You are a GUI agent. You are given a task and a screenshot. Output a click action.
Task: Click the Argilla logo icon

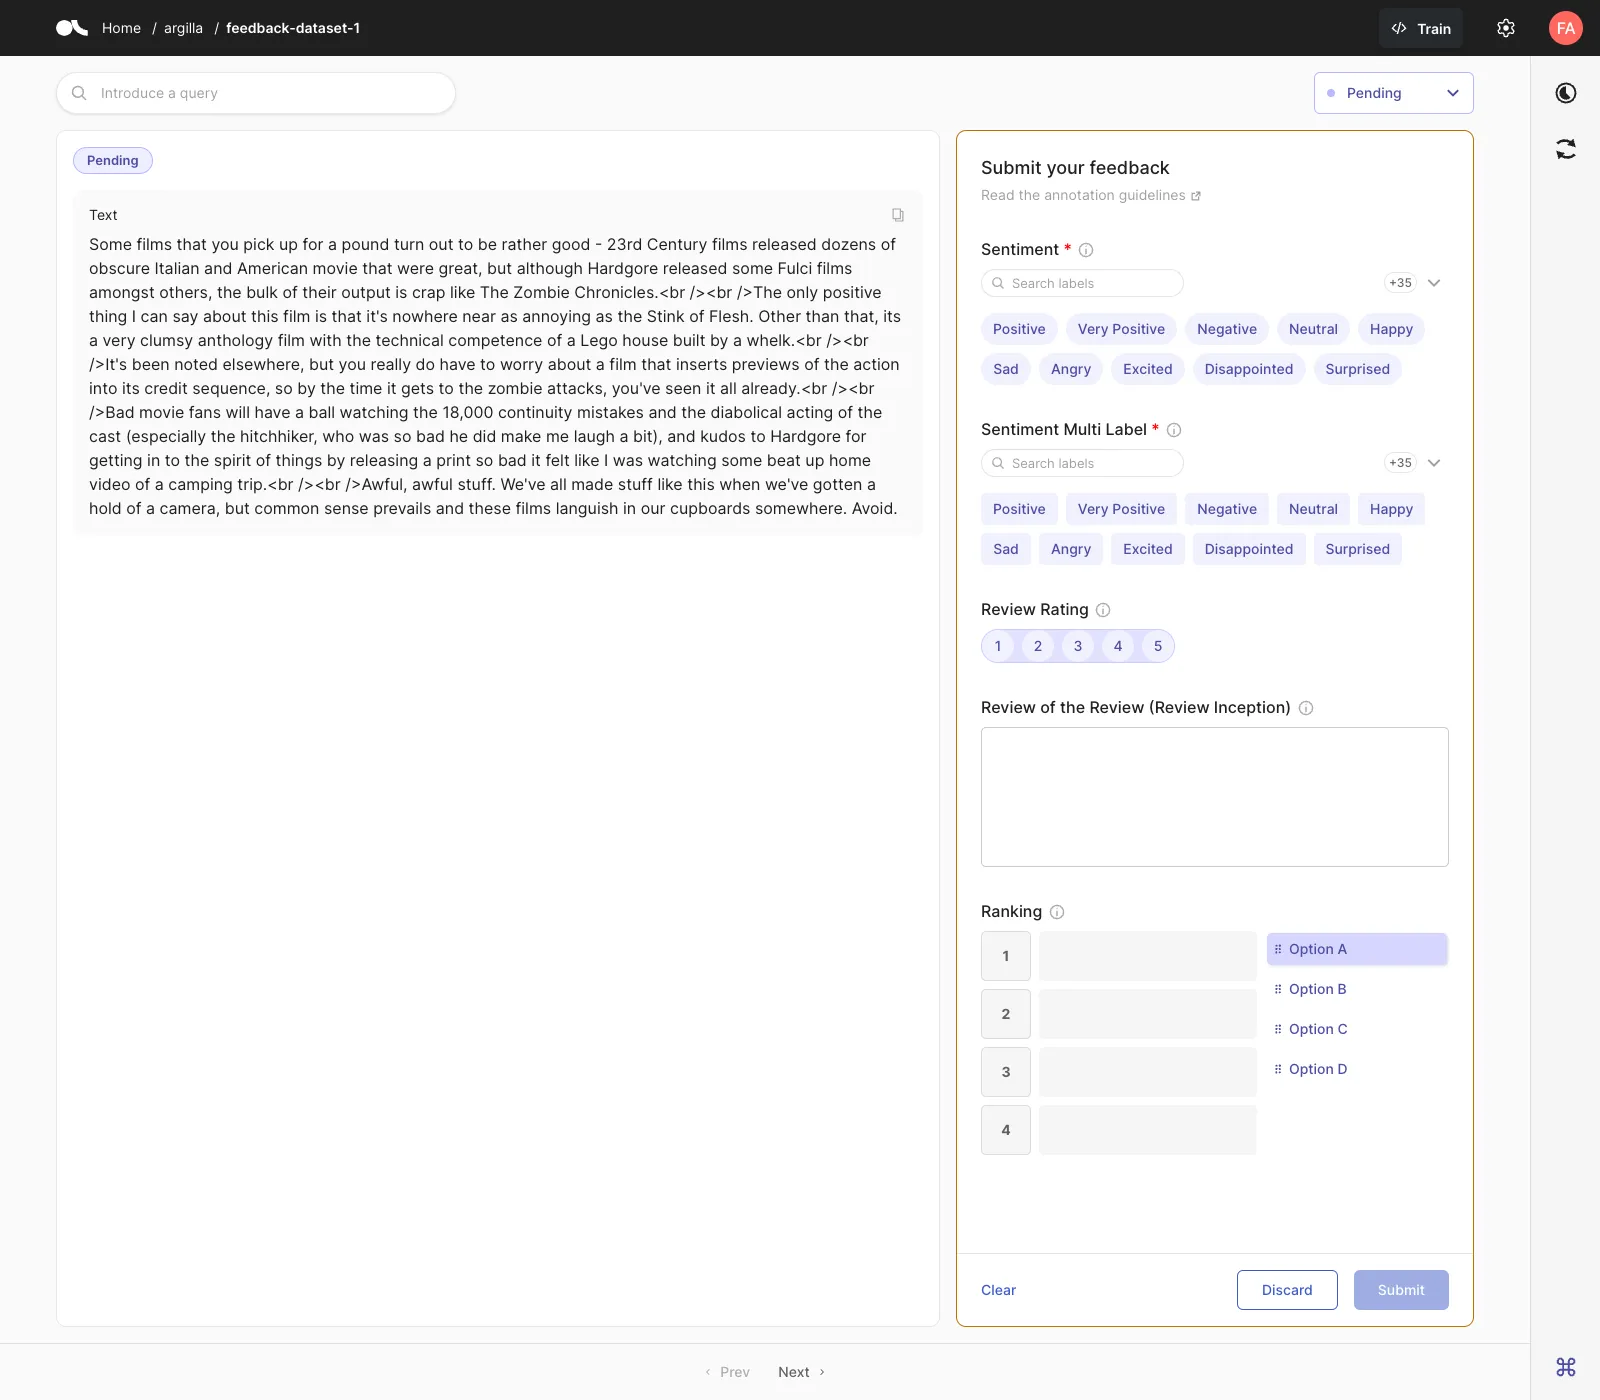click(72, 28)
